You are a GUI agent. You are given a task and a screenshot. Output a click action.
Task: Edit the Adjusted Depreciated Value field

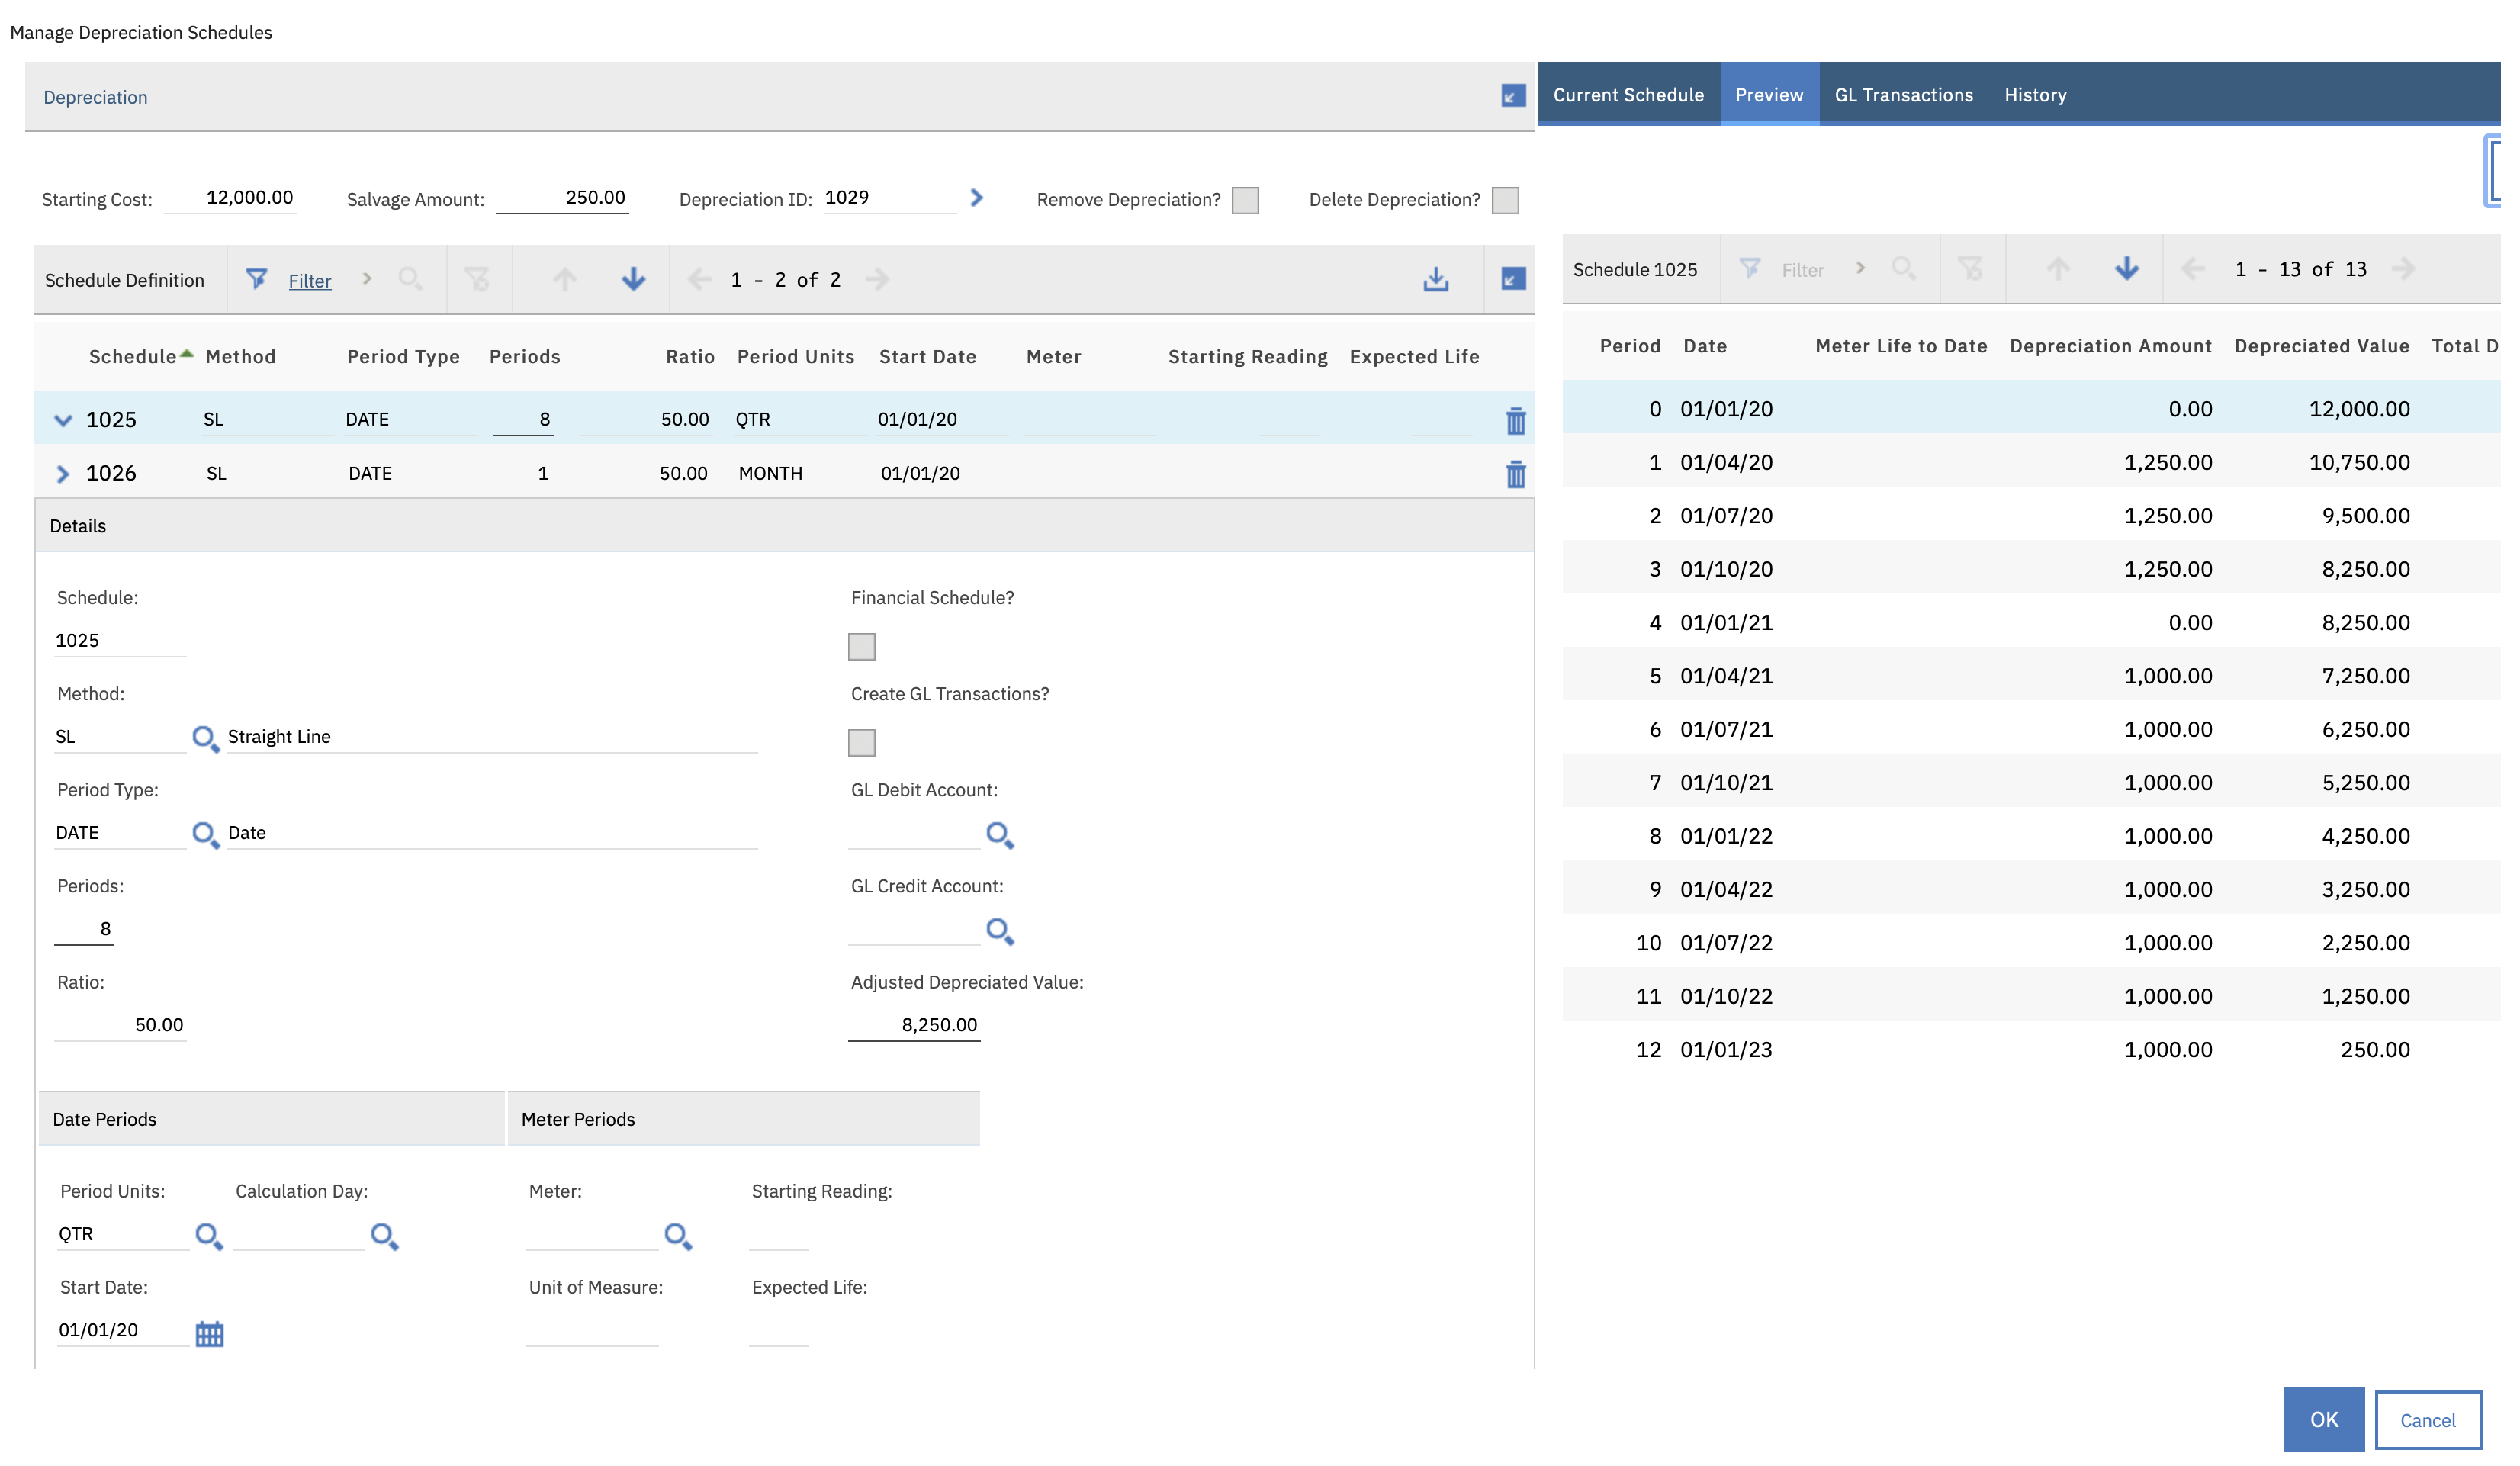(914, 1025)
